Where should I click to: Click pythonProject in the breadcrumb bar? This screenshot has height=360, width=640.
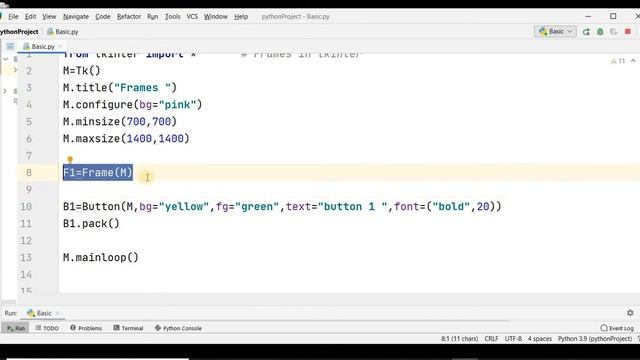19,31
